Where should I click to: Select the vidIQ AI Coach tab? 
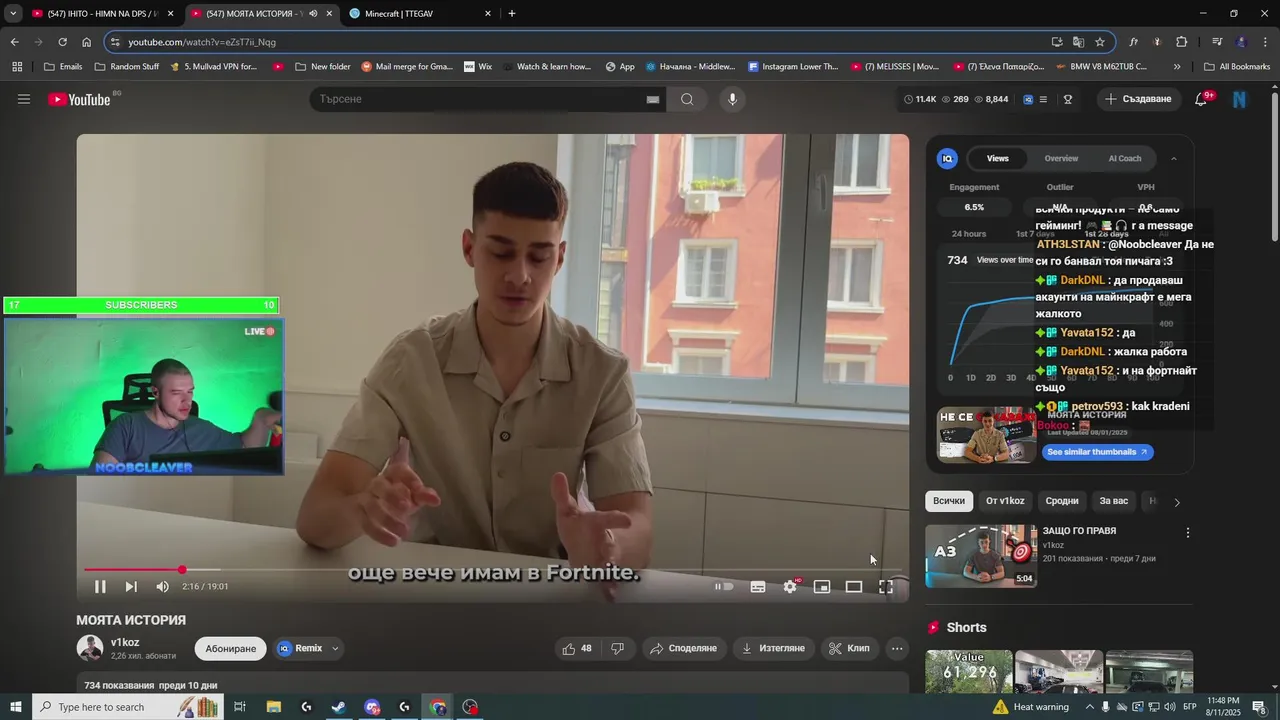tap(1125, 158)
